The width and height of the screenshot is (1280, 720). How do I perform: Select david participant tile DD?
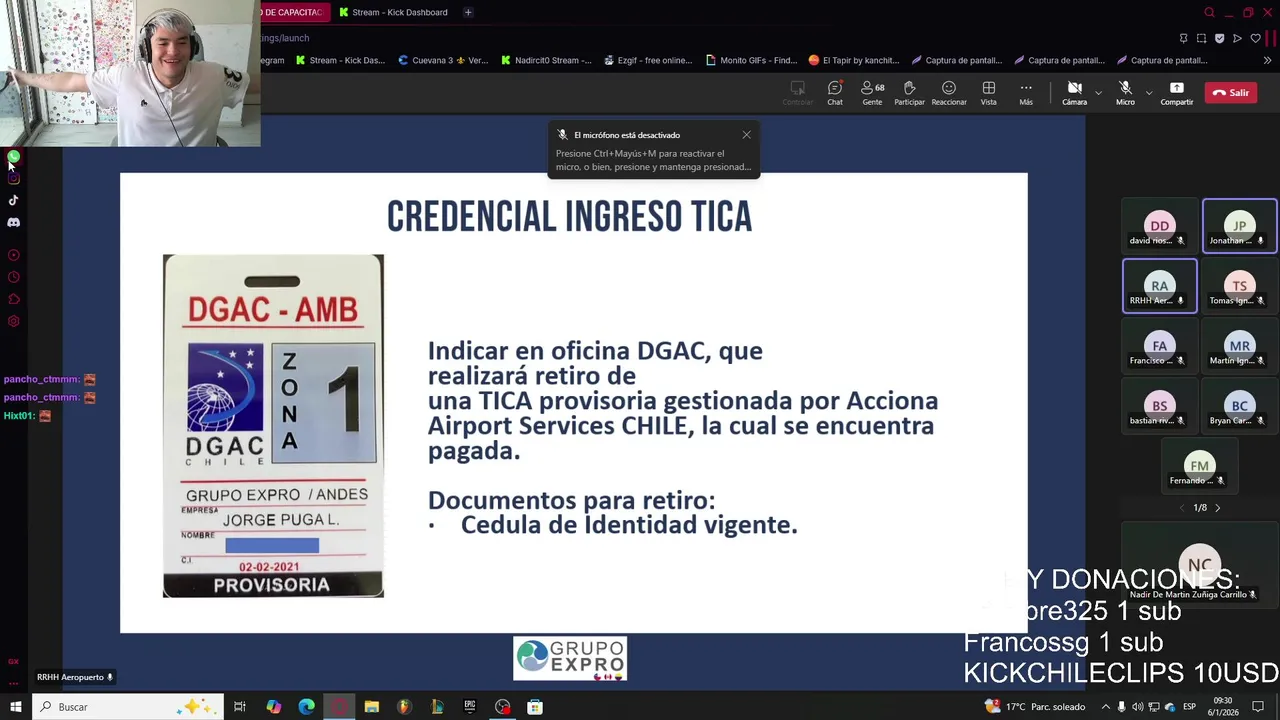click(1159, 228)
